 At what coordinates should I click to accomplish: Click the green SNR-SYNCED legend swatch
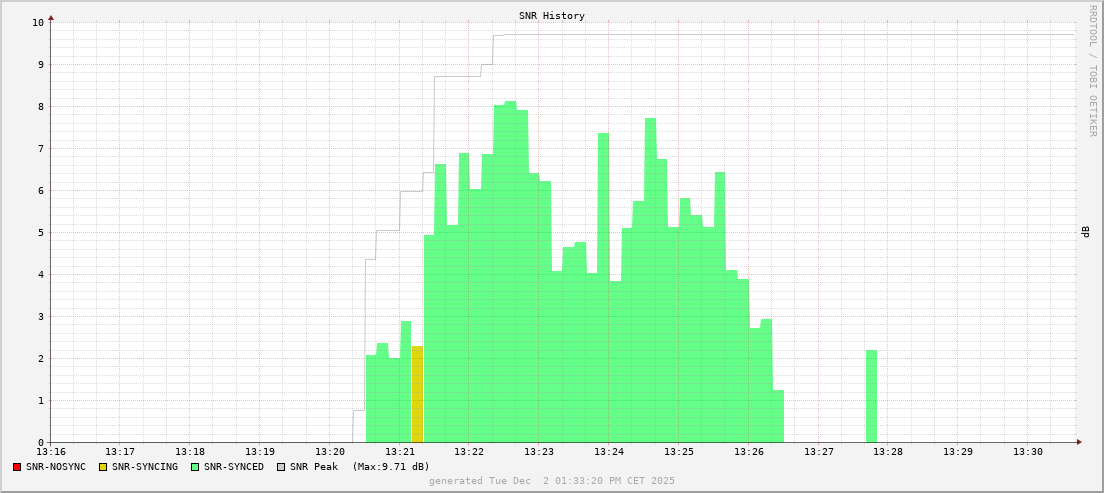(195, 467)
